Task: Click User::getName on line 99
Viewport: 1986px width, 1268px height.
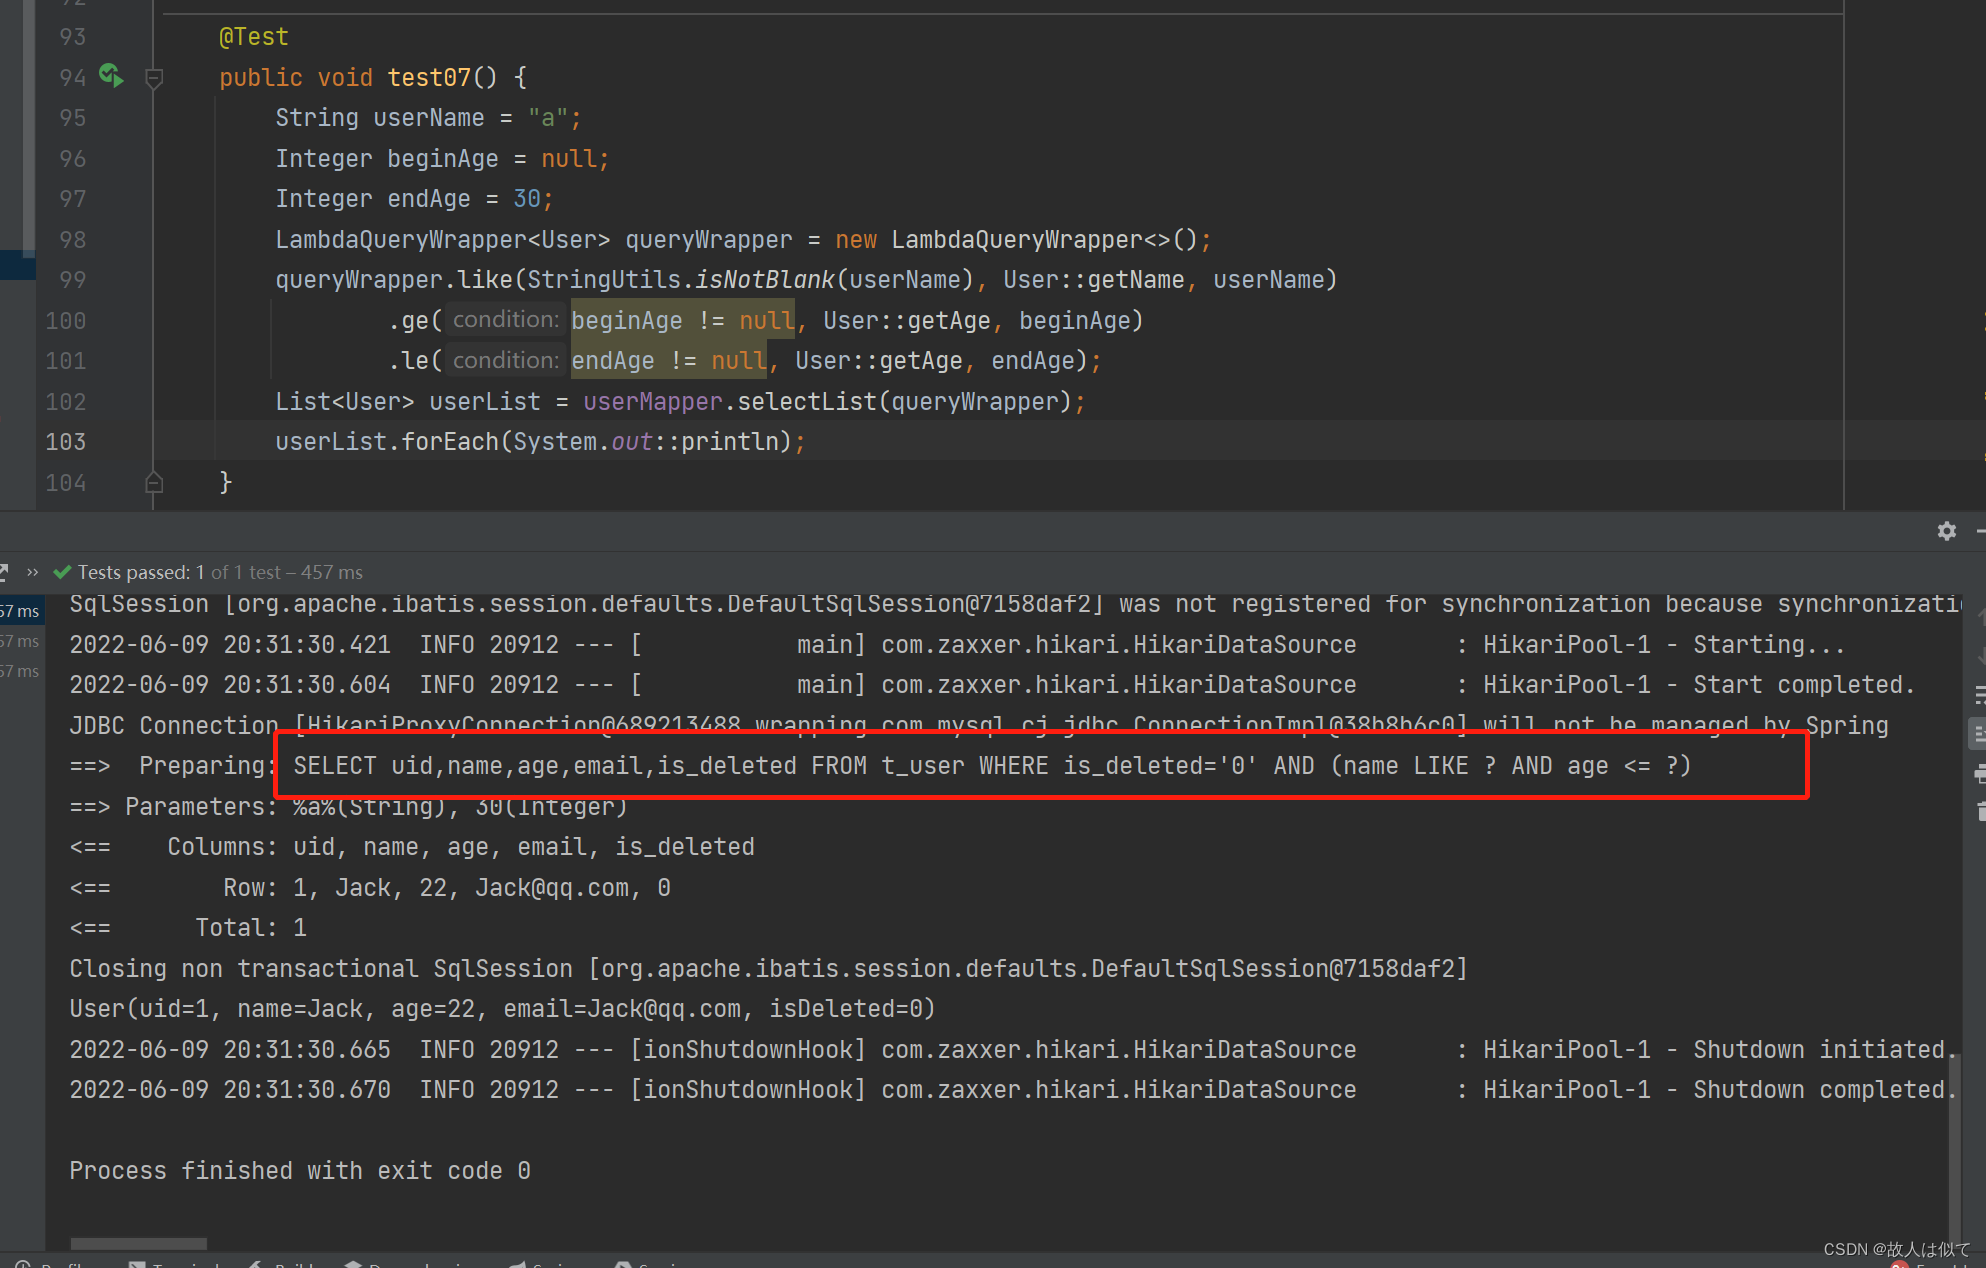Action: click(1094, 280)
